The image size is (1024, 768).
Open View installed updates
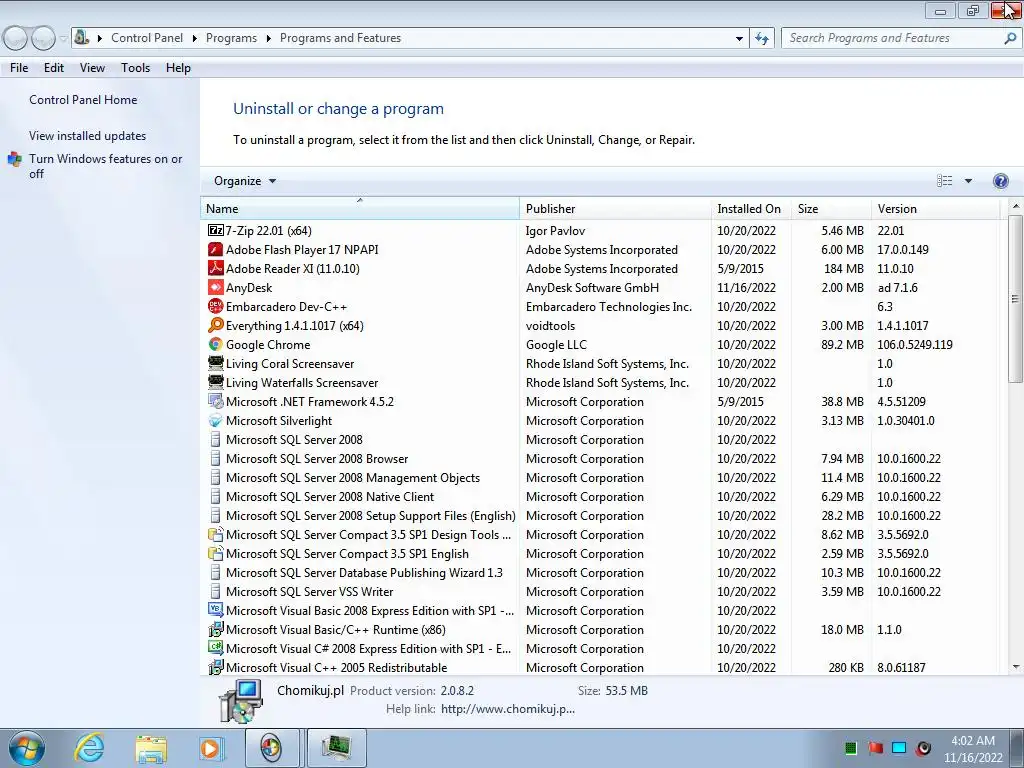(88, 136)
